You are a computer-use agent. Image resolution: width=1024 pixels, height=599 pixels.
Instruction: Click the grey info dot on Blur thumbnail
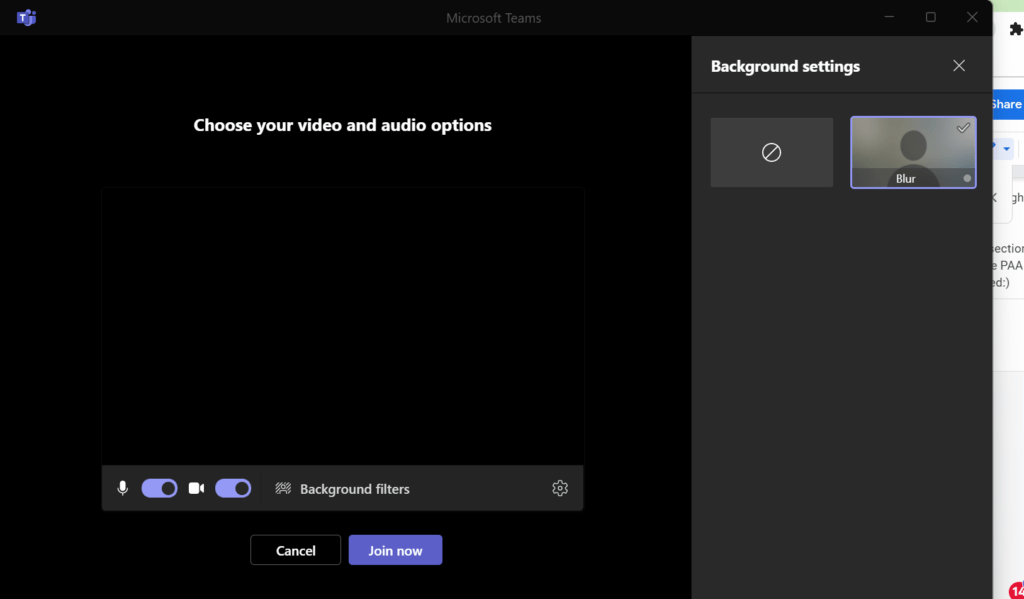click(966, 176)
